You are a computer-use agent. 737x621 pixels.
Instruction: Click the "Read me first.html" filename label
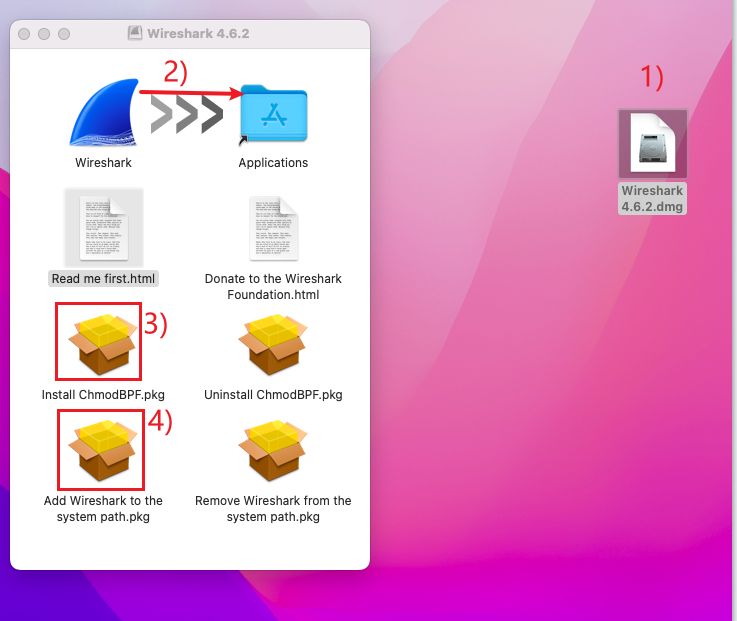click(104, 278)
